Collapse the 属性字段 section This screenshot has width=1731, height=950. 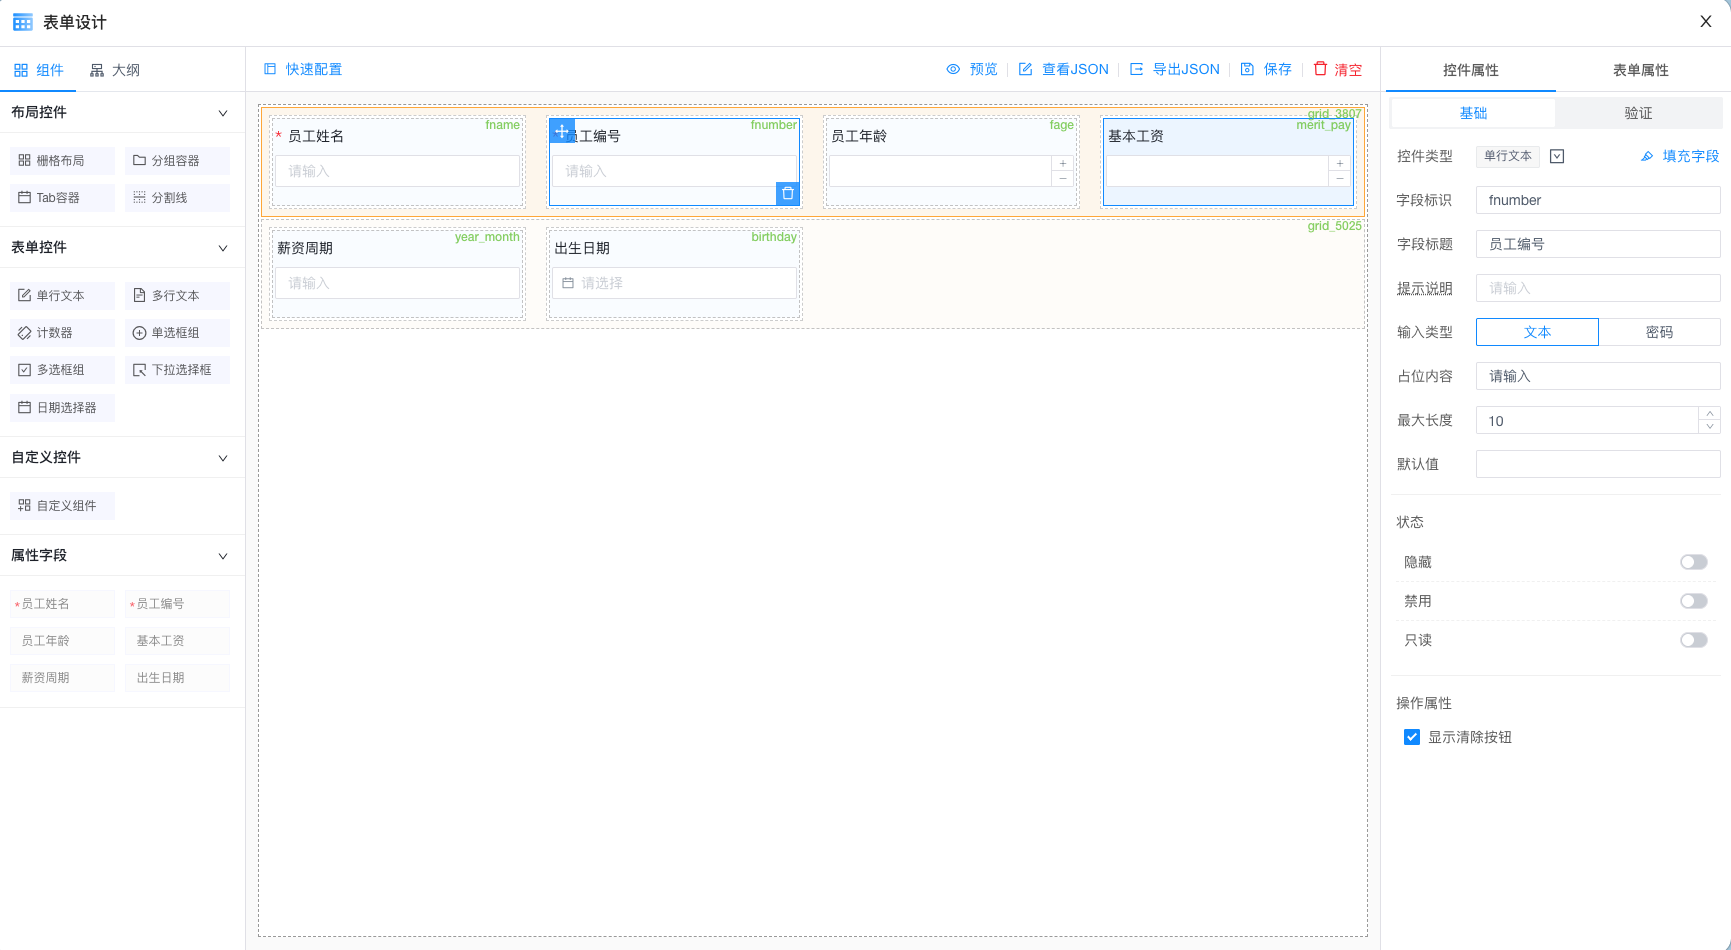(223, 556)
